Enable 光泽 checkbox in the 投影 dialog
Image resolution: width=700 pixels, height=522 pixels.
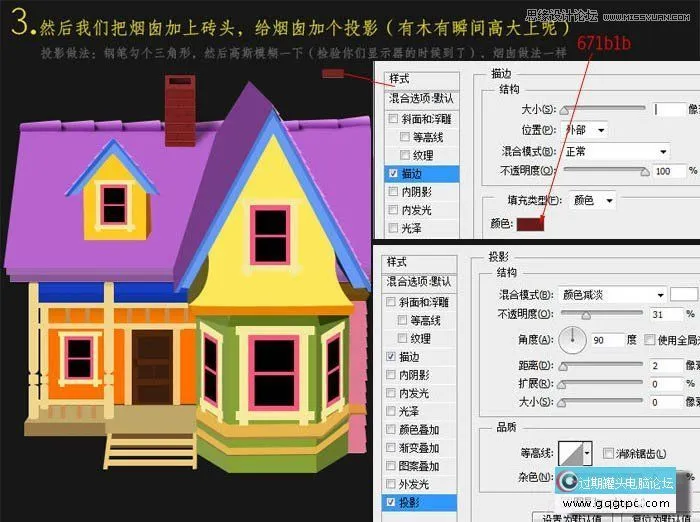(x=391, y=411)
